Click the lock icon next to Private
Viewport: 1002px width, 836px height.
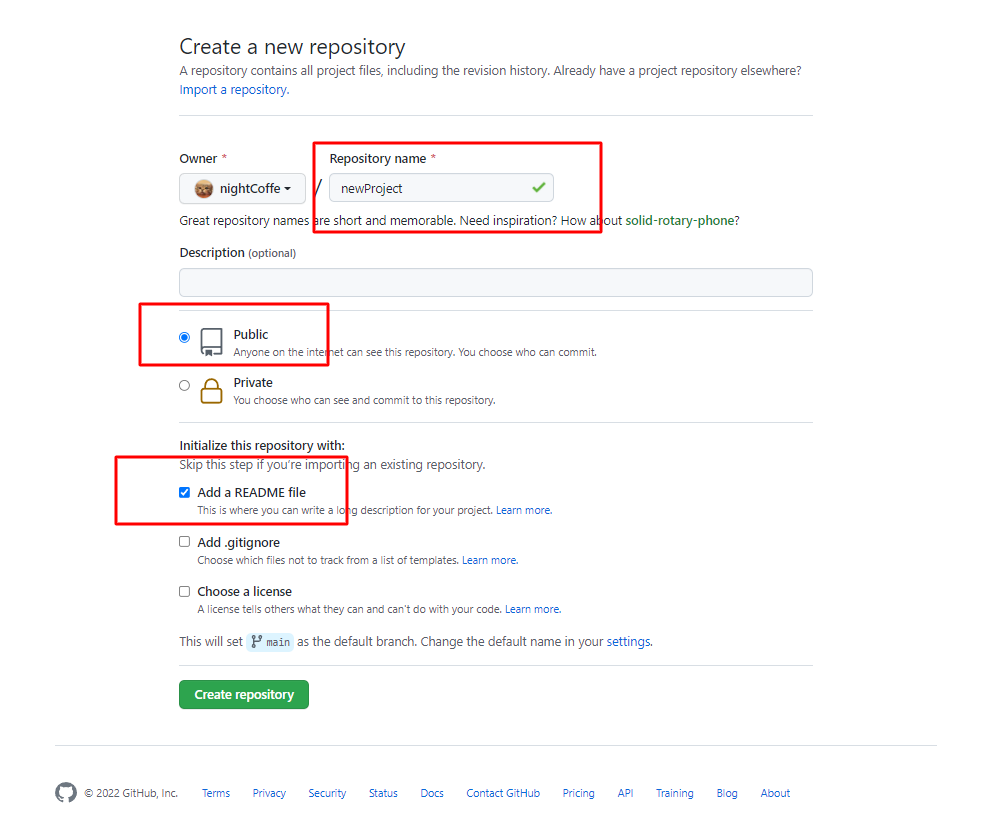[x=211, y=390]
